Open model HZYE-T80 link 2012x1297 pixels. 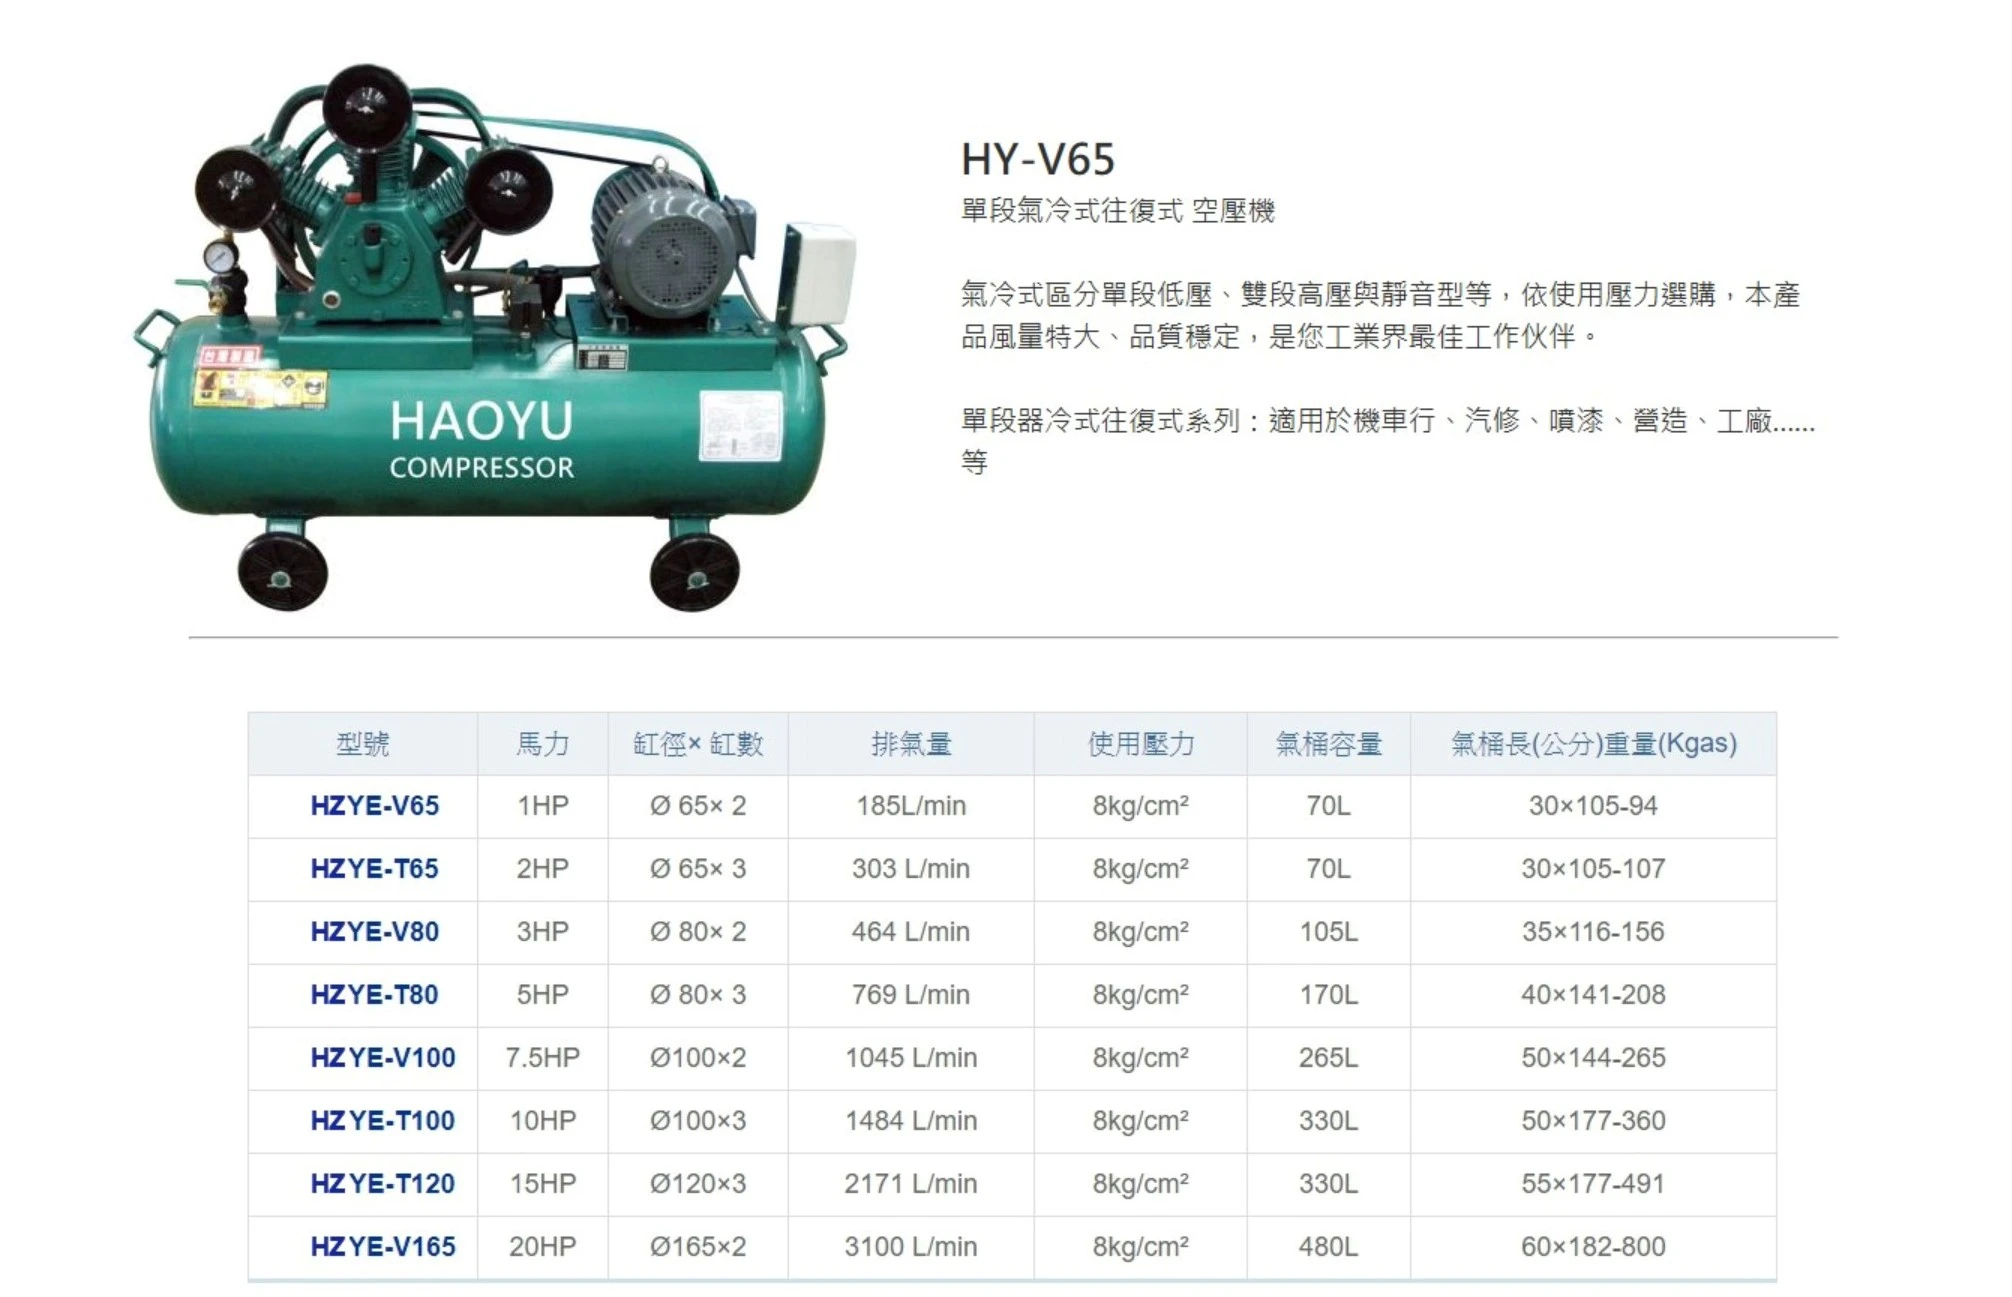[x=374, y=995]
